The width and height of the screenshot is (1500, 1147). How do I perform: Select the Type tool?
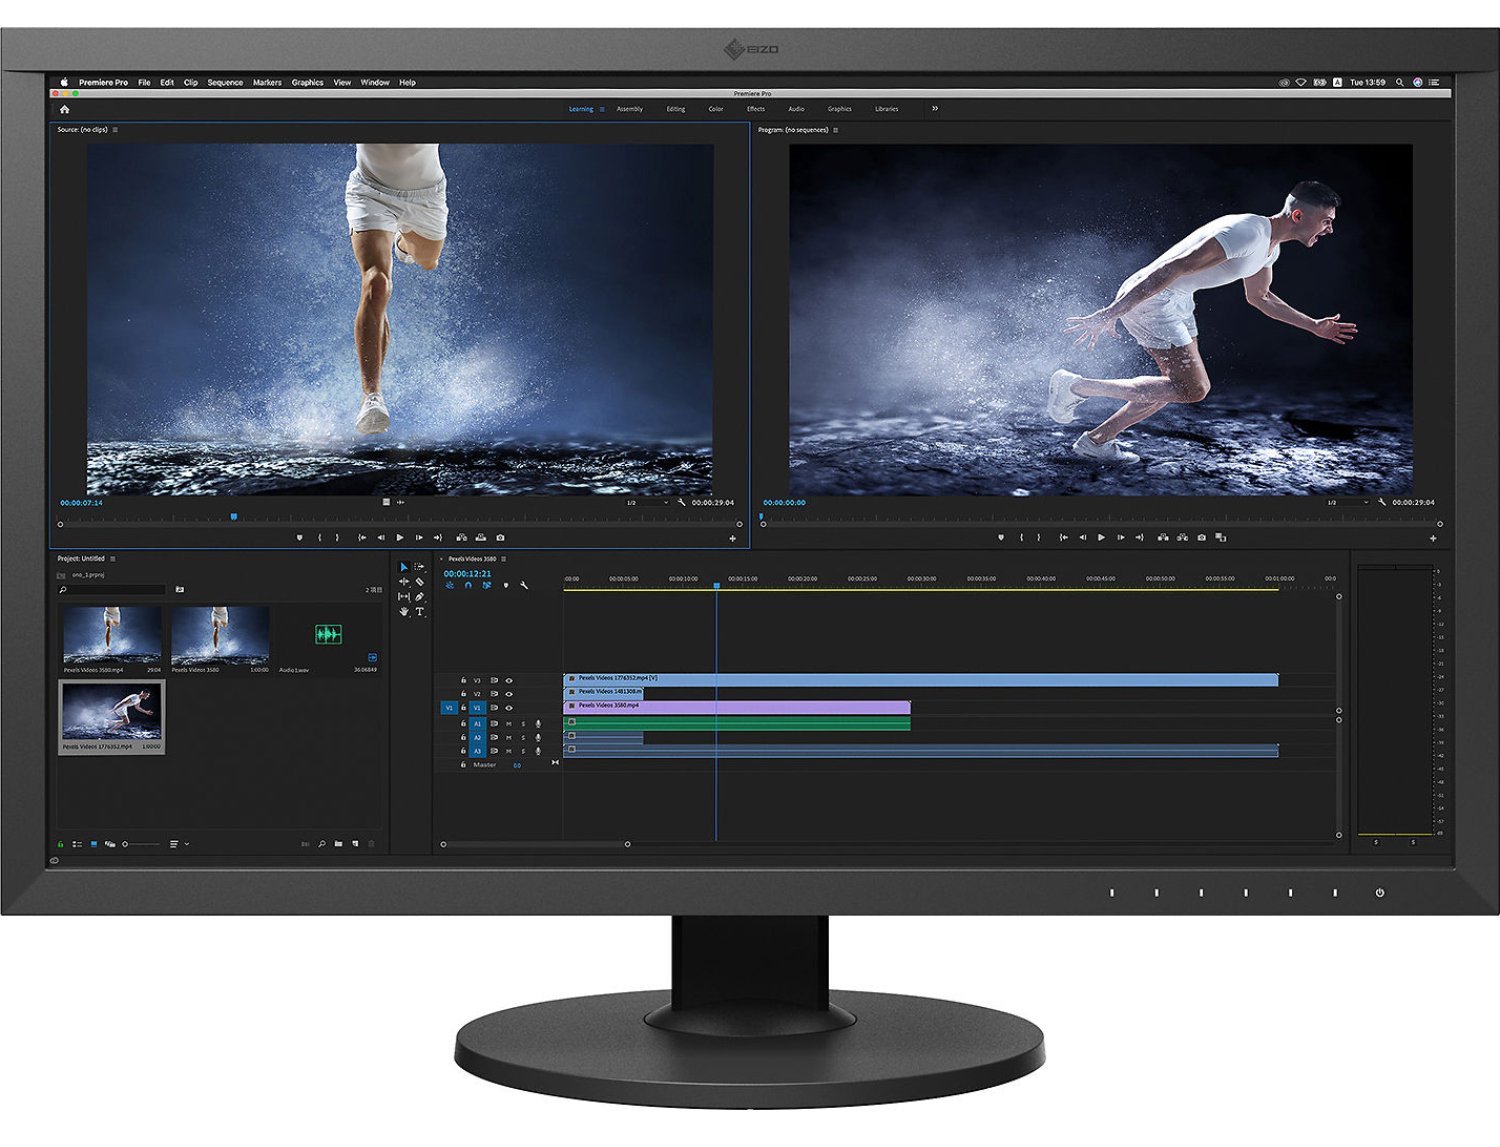tap(420, 612)
